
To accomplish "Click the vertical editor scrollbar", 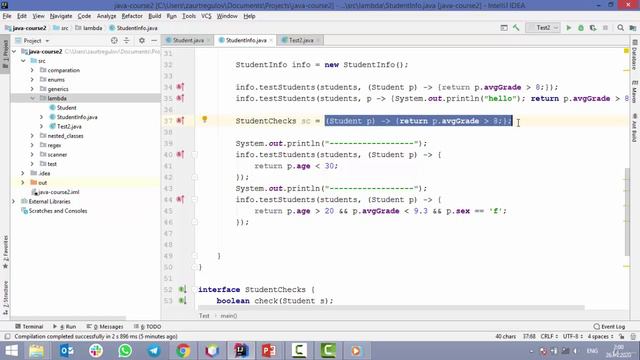I will 627,211.
